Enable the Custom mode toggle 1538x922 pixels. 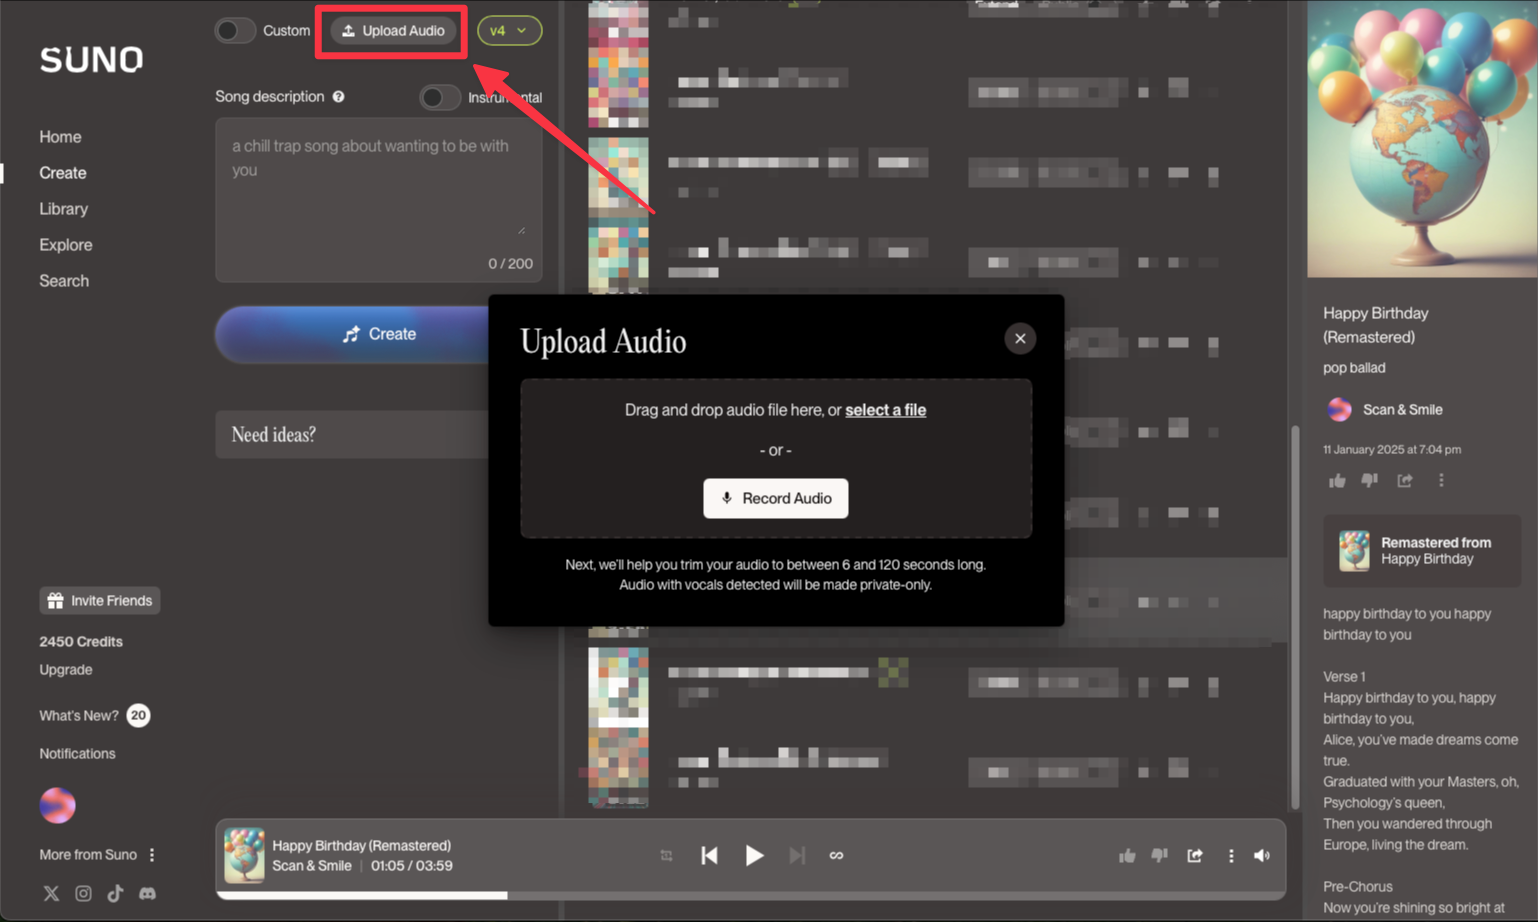click(236, 31)
